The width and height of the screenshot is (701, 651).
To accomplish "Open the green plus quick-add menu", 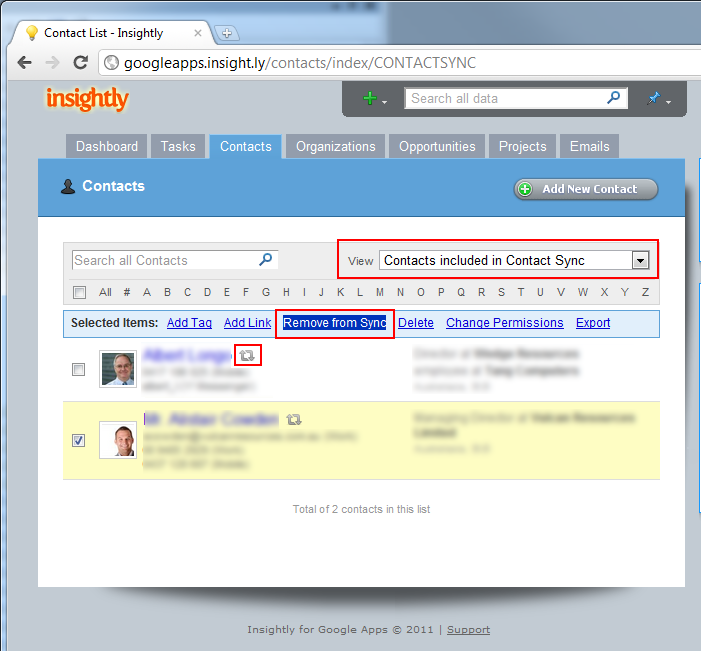I will tap(374, 98).
